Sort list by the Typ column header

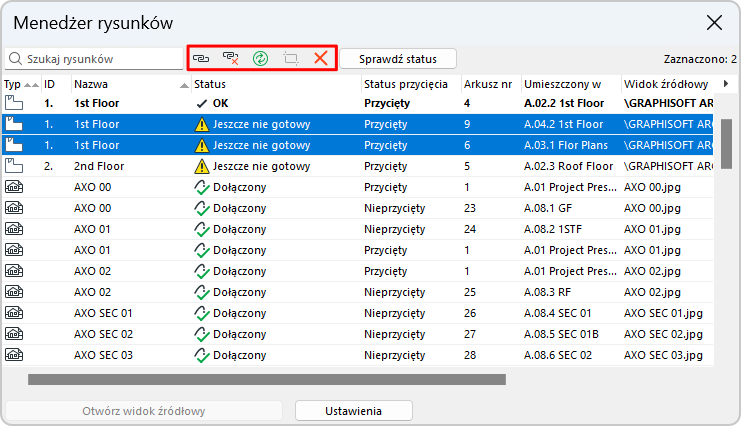[12, 84]
